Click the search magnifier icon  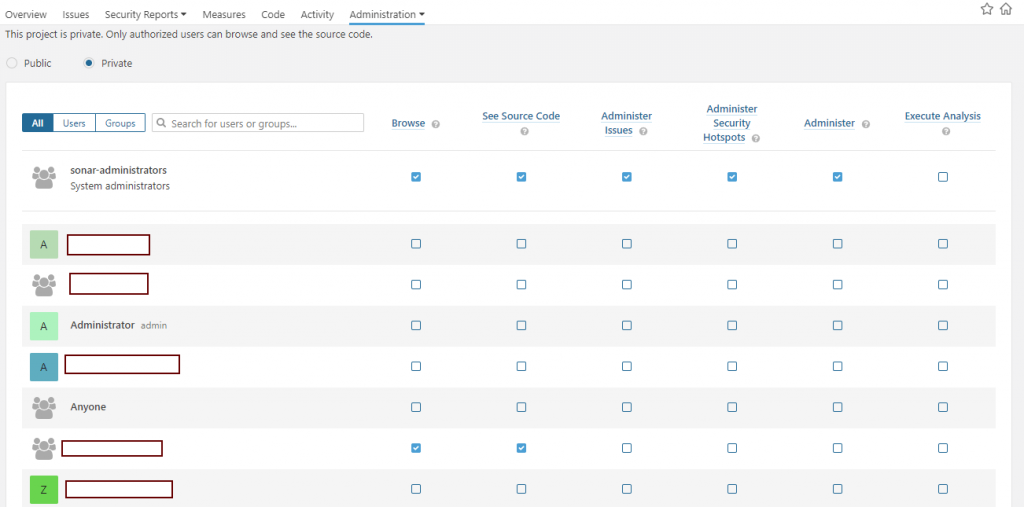tap(161, 123)
